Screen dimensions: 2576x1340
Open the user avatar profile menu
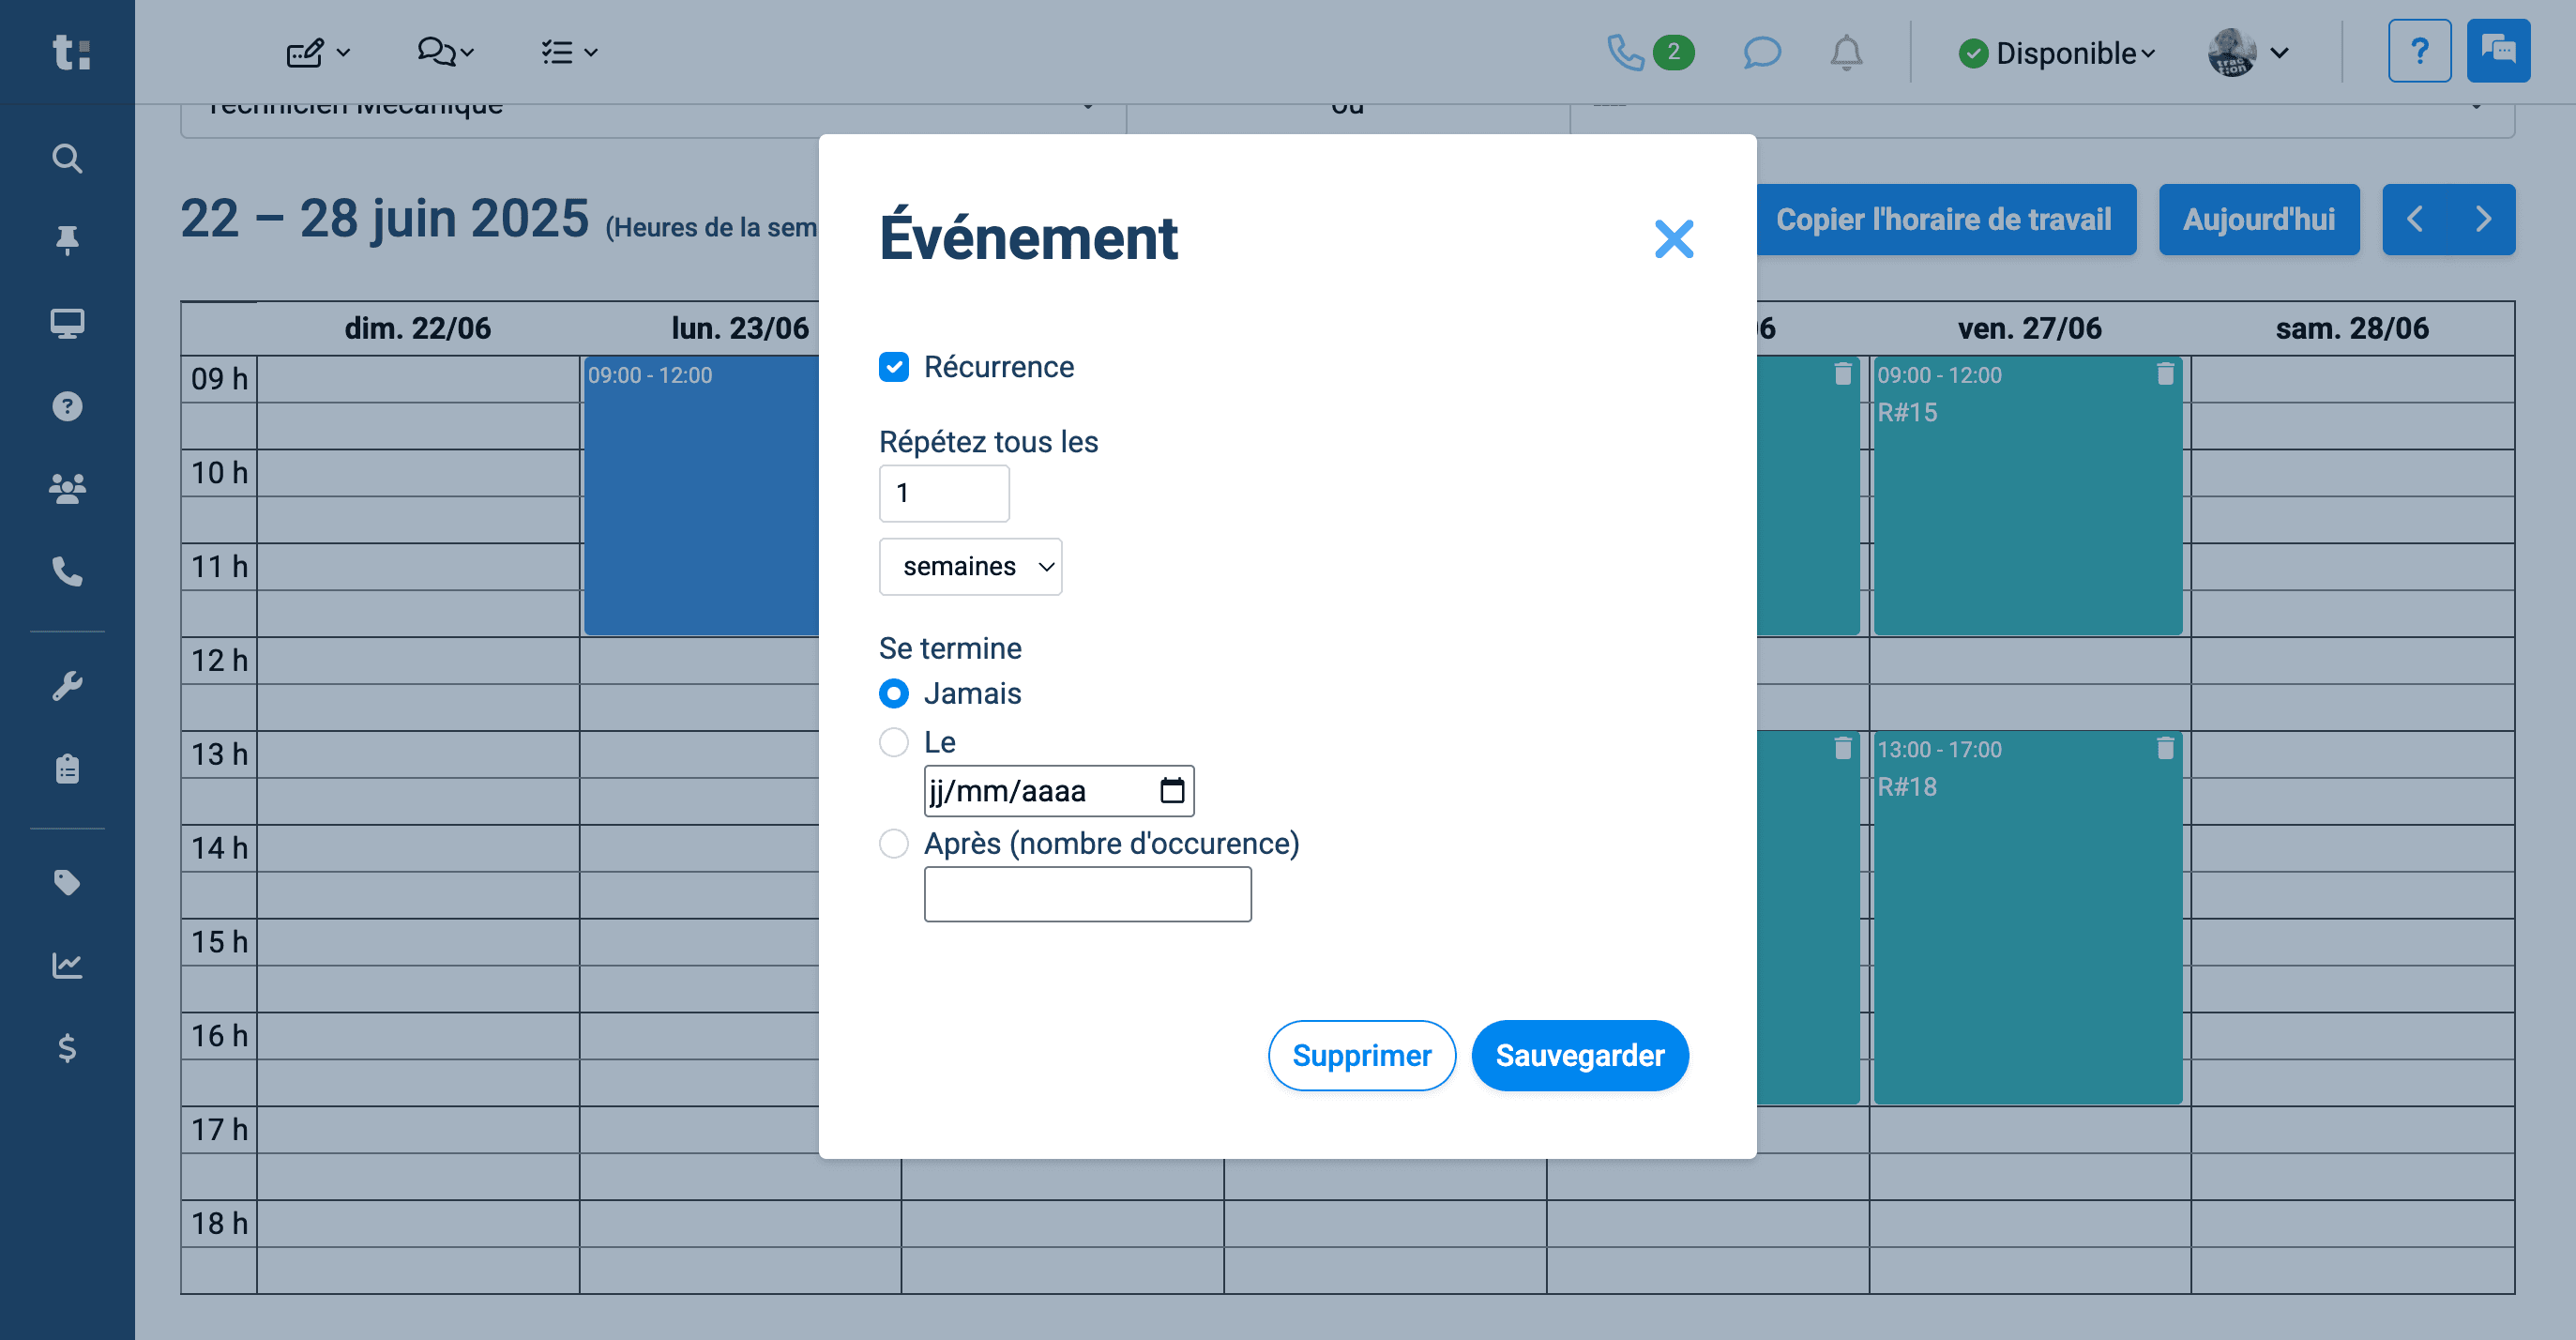pyautogui.click(x=2248, y=52)
